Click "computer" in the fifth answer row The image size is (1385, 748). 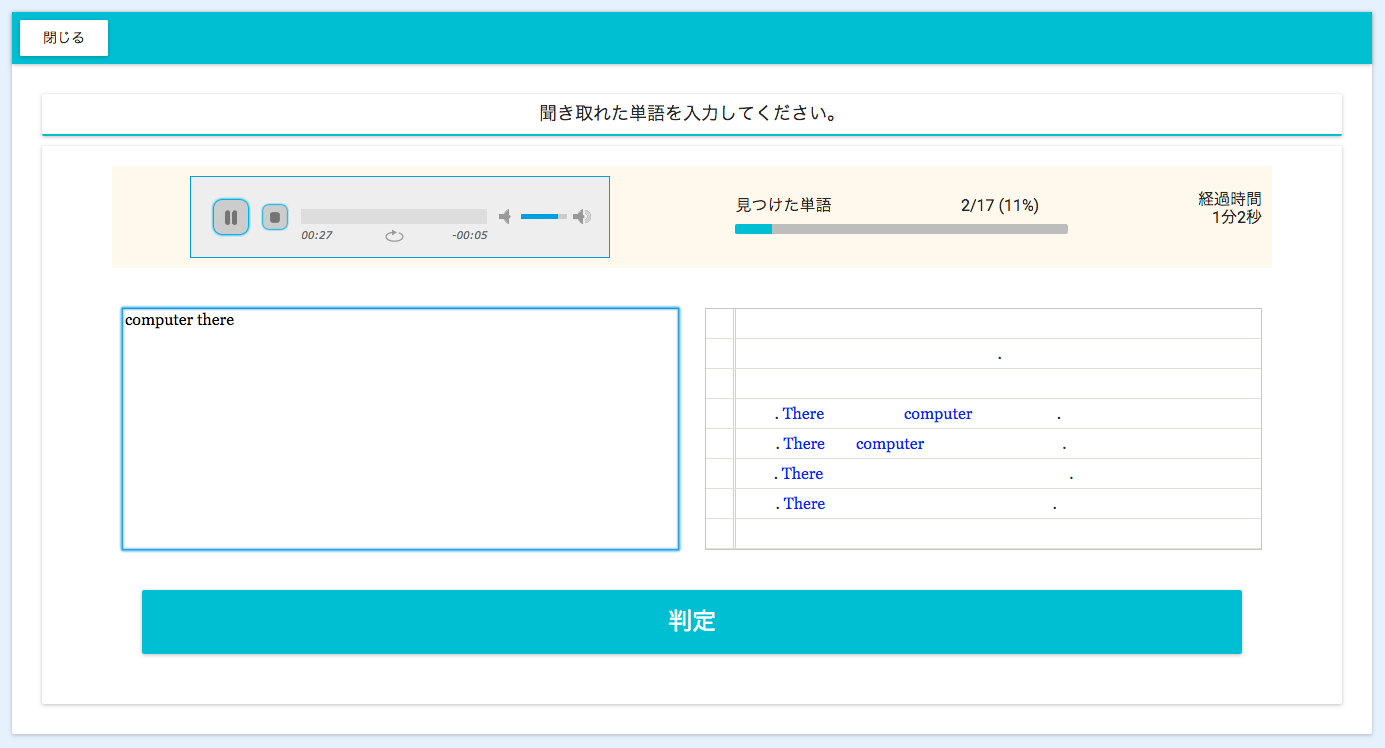click(x=890, y=444)
